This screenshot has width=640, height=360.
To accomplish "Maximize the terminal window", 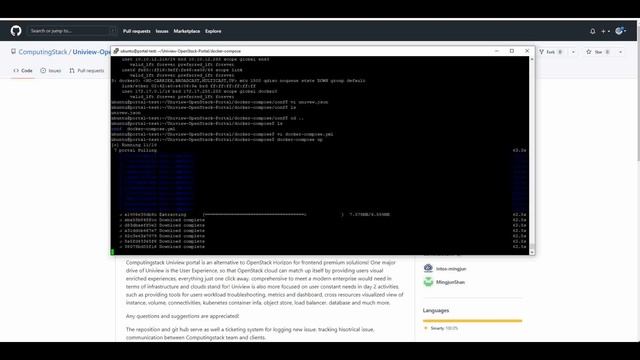I will coord(512,51).
